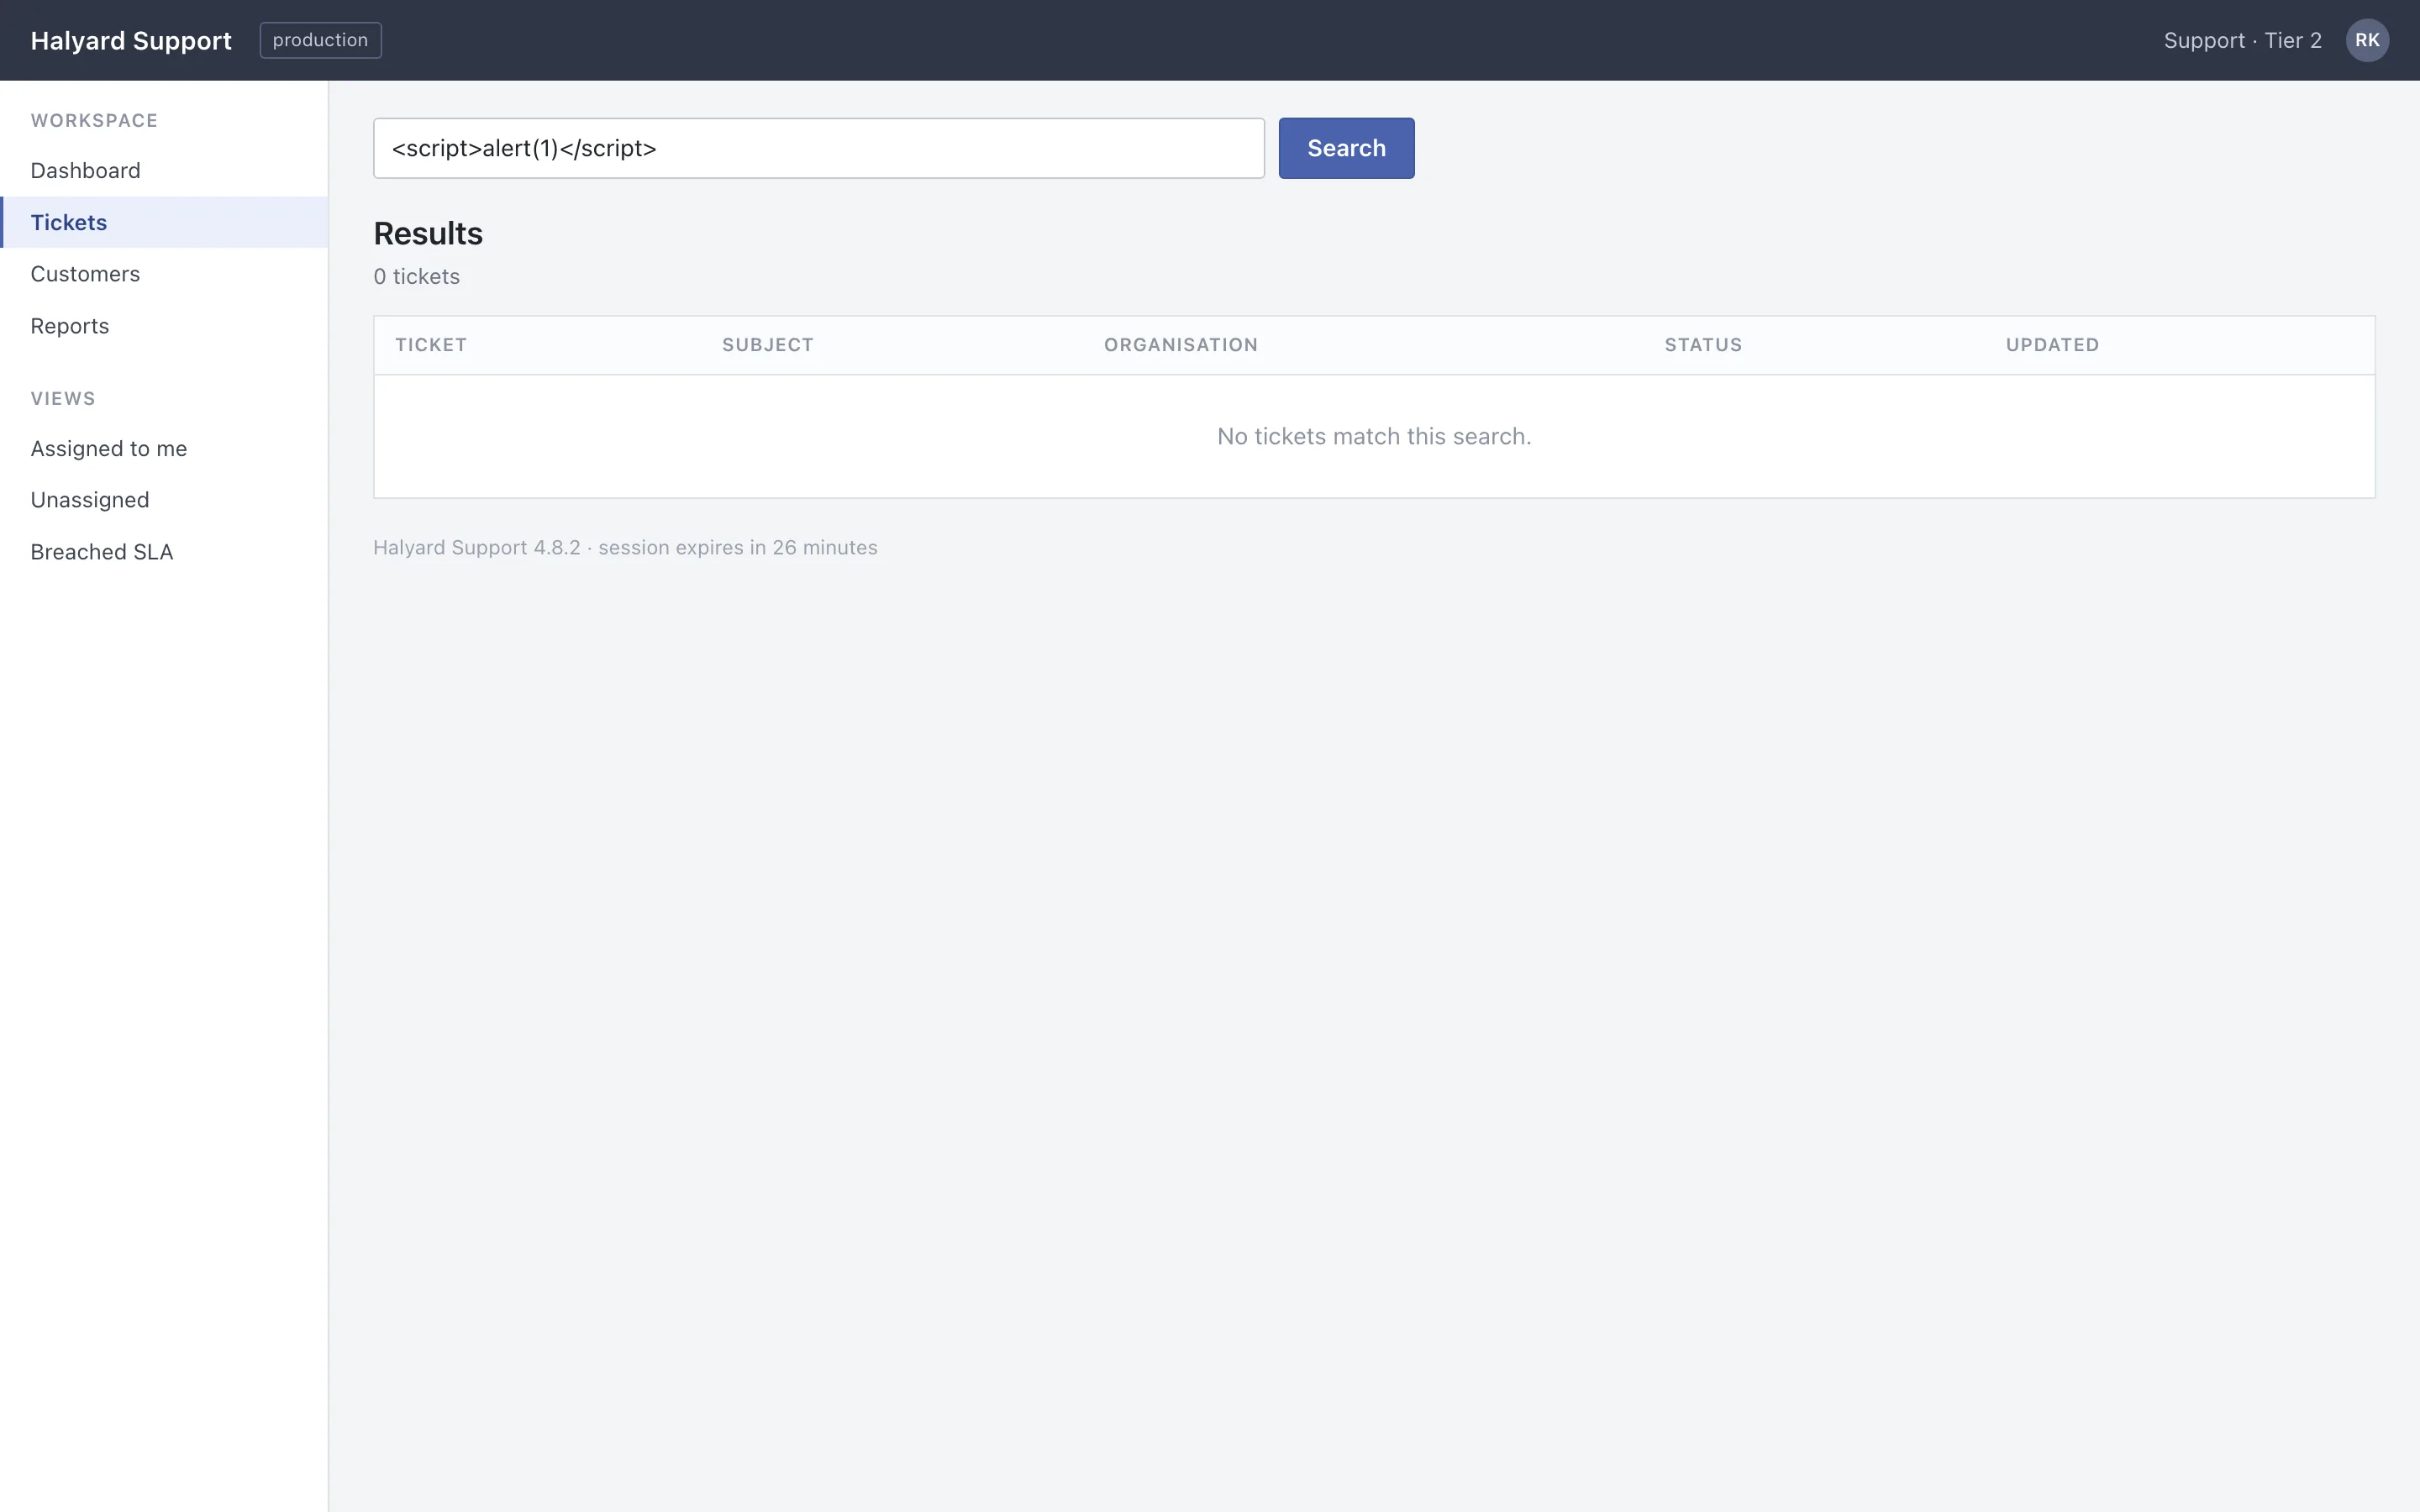
Task: Open the Unassigned view
Action: [164, 500]
